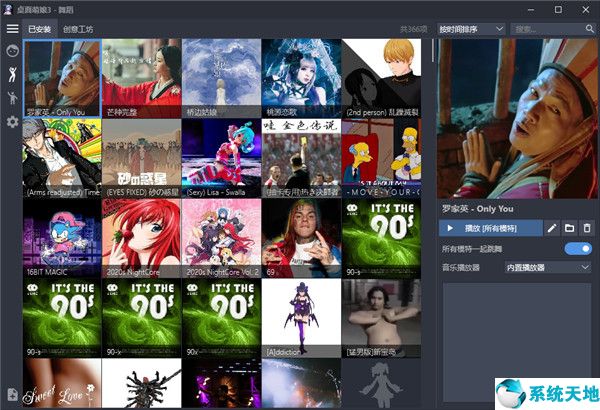
Task: Select the placeholder silhouette thumbnail
Action: click(381, 383)
